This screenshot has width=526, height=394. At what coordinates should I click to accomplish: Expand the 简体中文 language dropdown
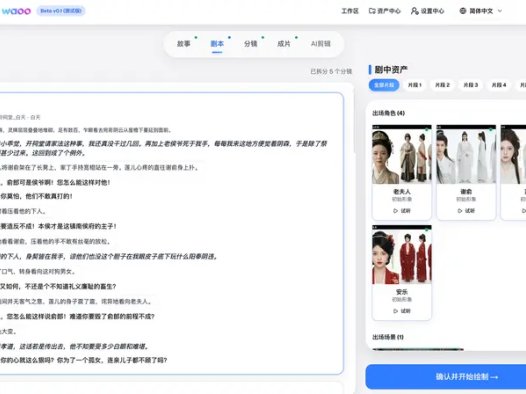(x=480, y=11)
